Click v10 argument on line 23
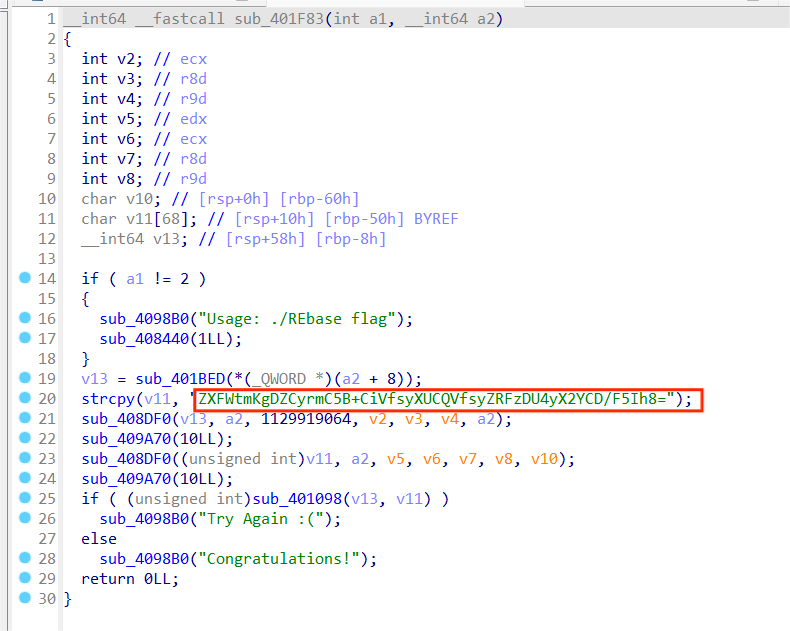 (544, 459)
